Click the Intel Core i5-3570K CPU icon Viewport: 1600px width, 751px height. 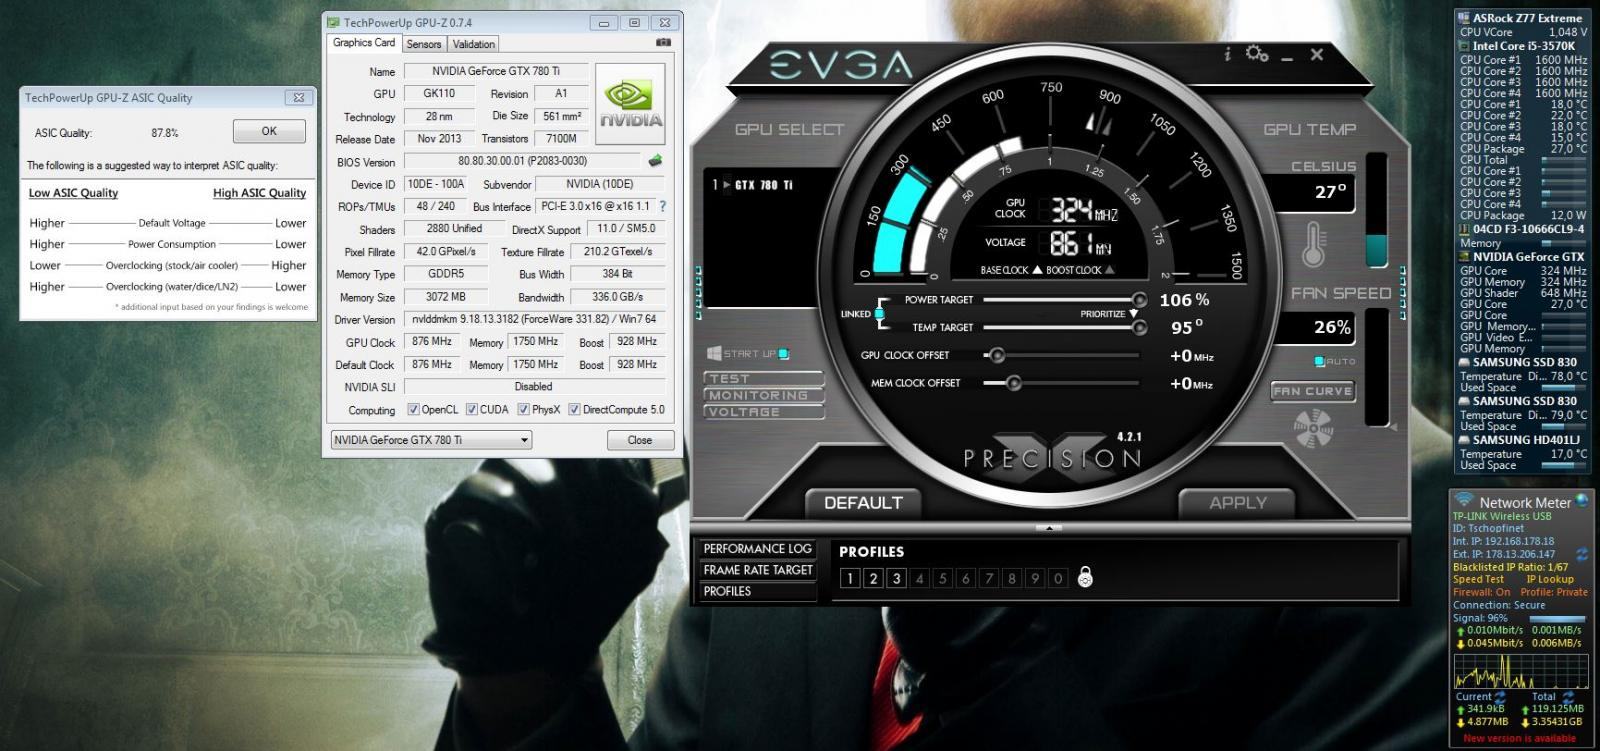(1464, 46)
